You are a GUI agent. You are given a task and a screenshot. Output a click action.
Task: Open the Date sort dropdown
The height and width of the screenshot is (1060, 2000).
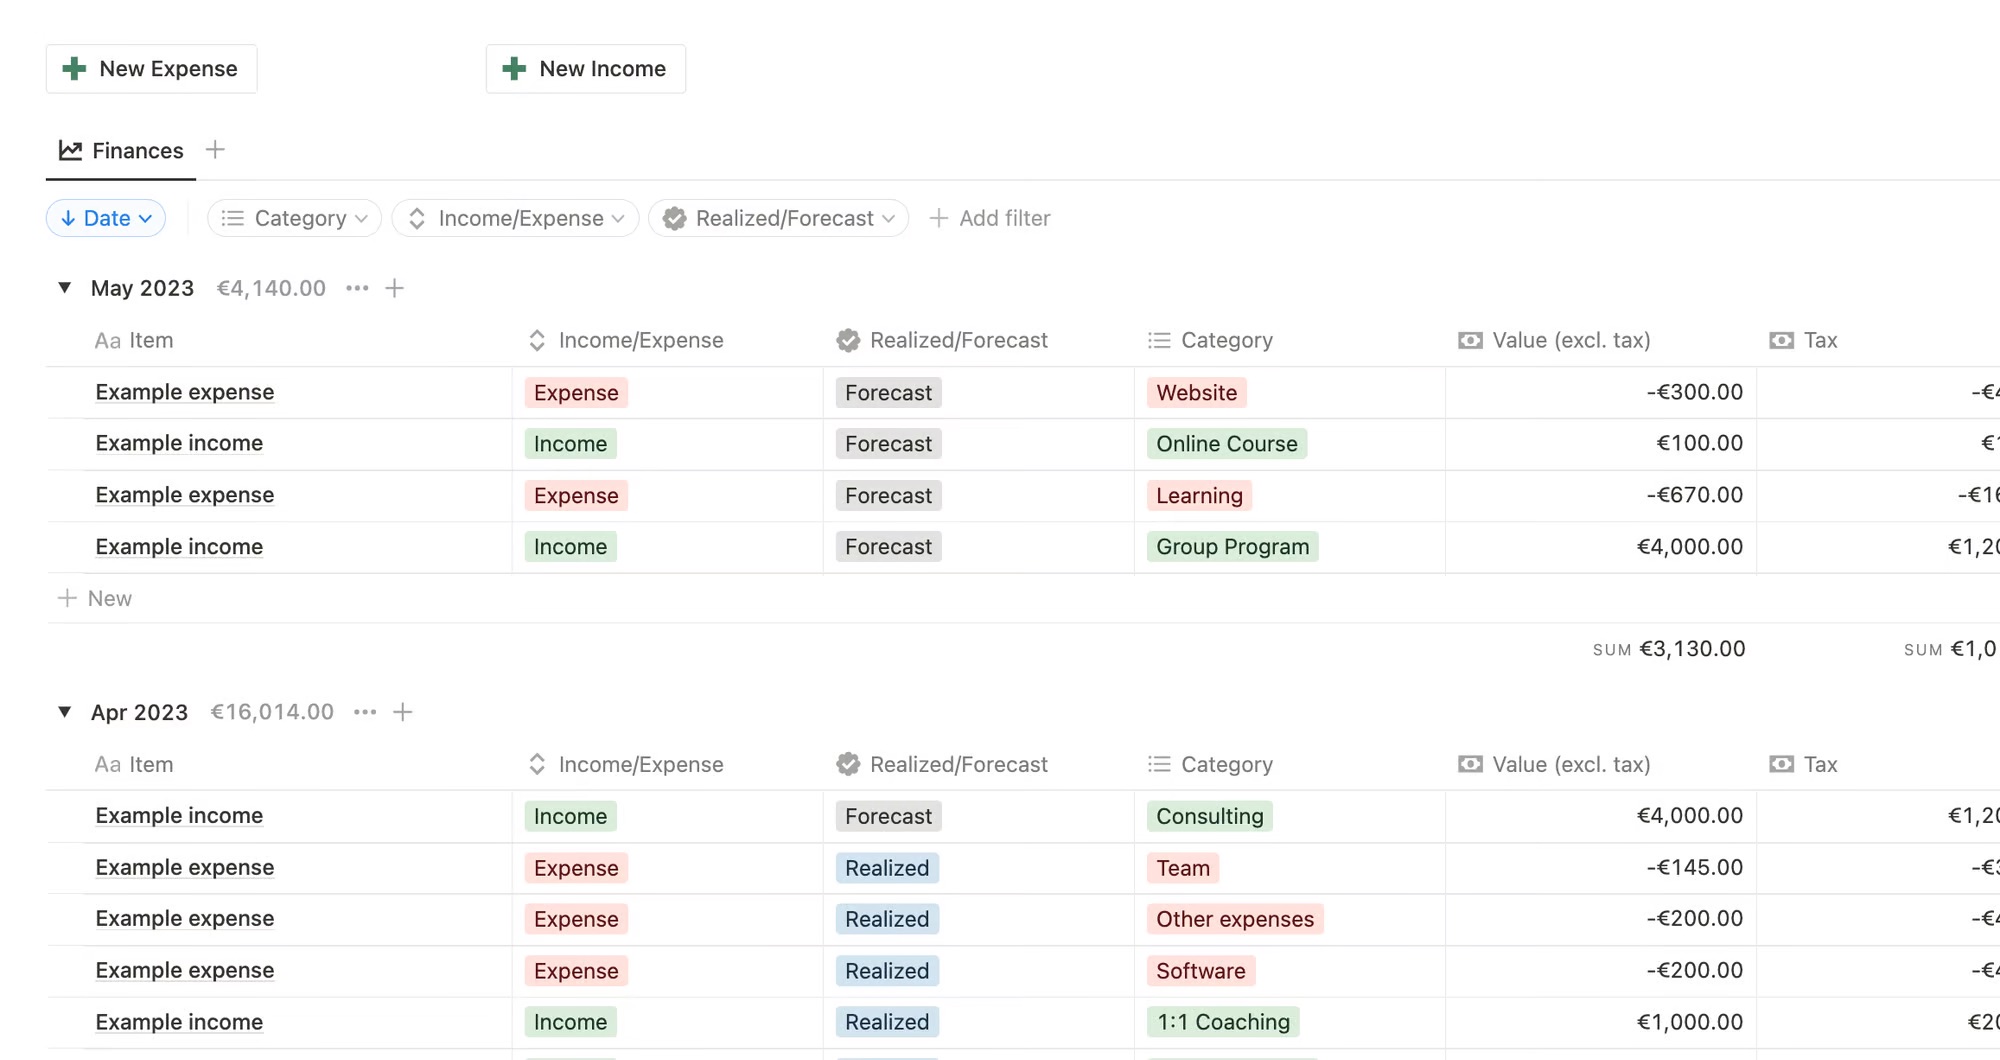pyautogui.click(x=106, y=218)
